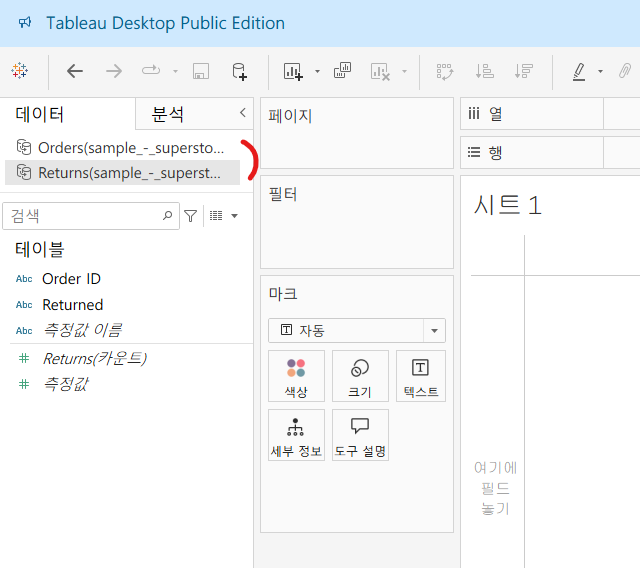Open the New Worksheet dropdown arrow

click(317, 71)
